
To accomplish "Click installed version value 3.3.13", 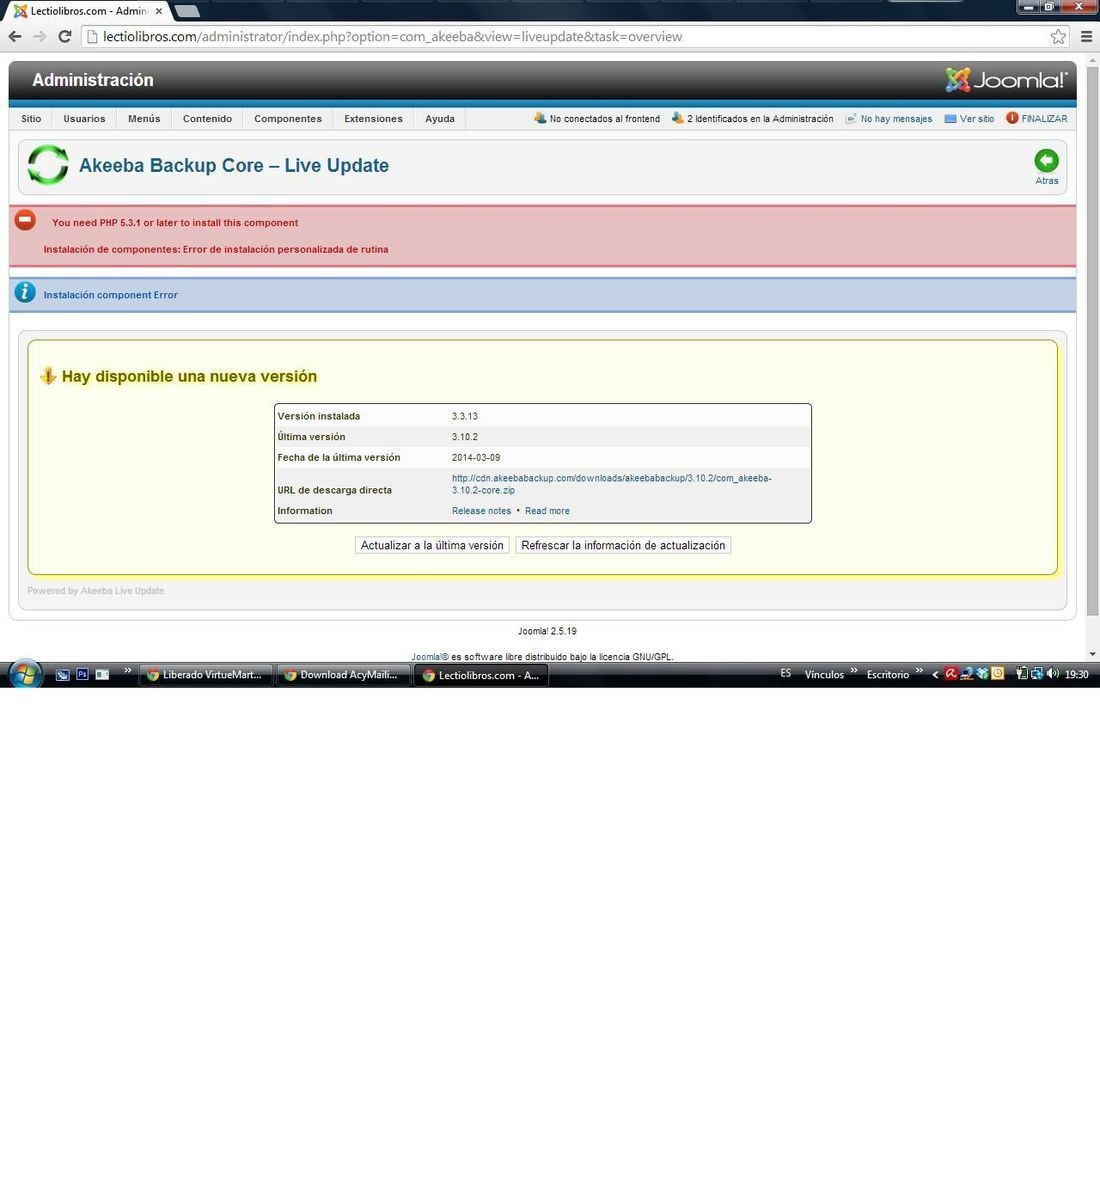I will pyautogui.click(x=464, y=416).
